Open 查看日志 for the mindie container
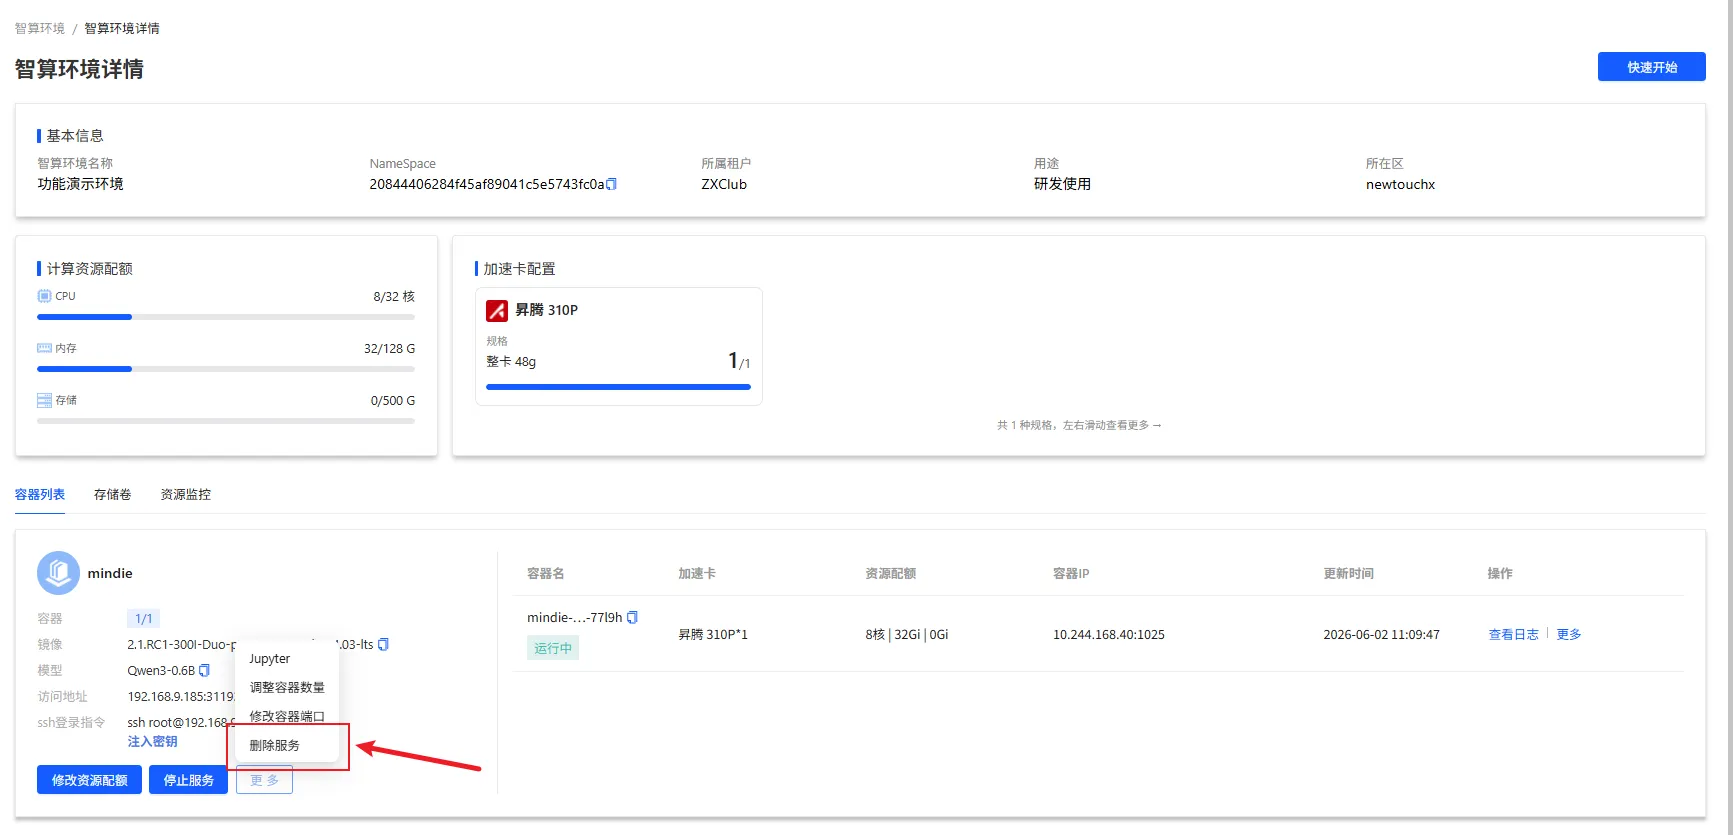 [x=1513, y=634]
